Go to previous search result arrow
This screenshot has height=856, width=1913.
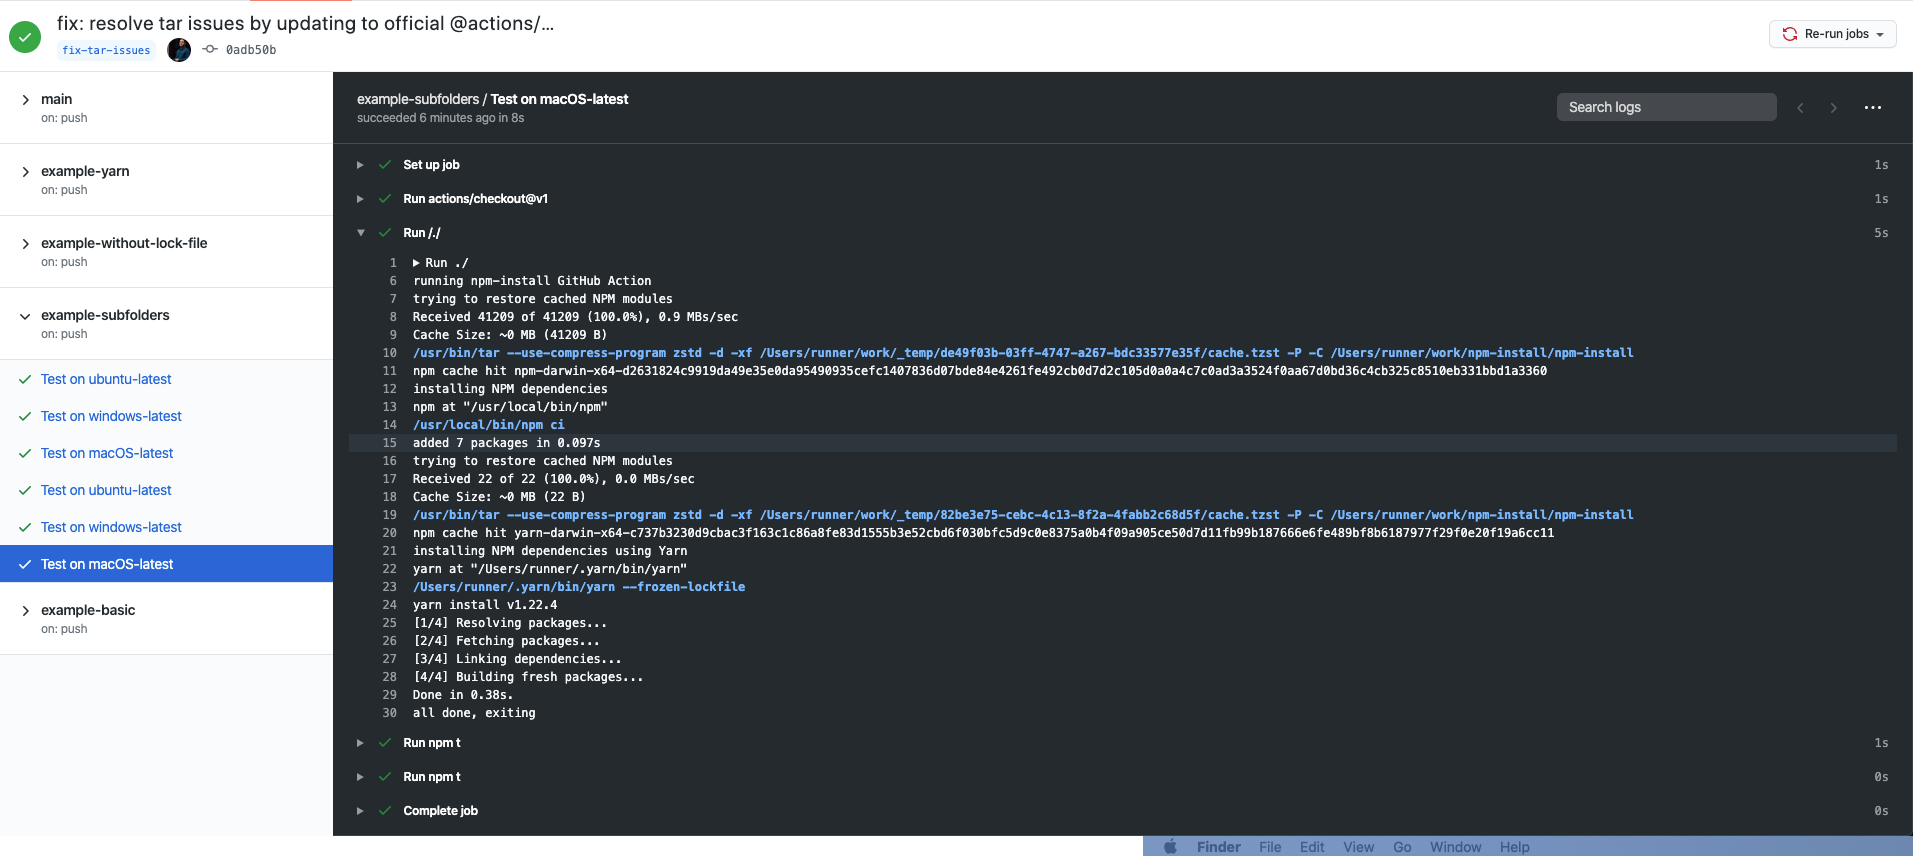[1800, 108]
